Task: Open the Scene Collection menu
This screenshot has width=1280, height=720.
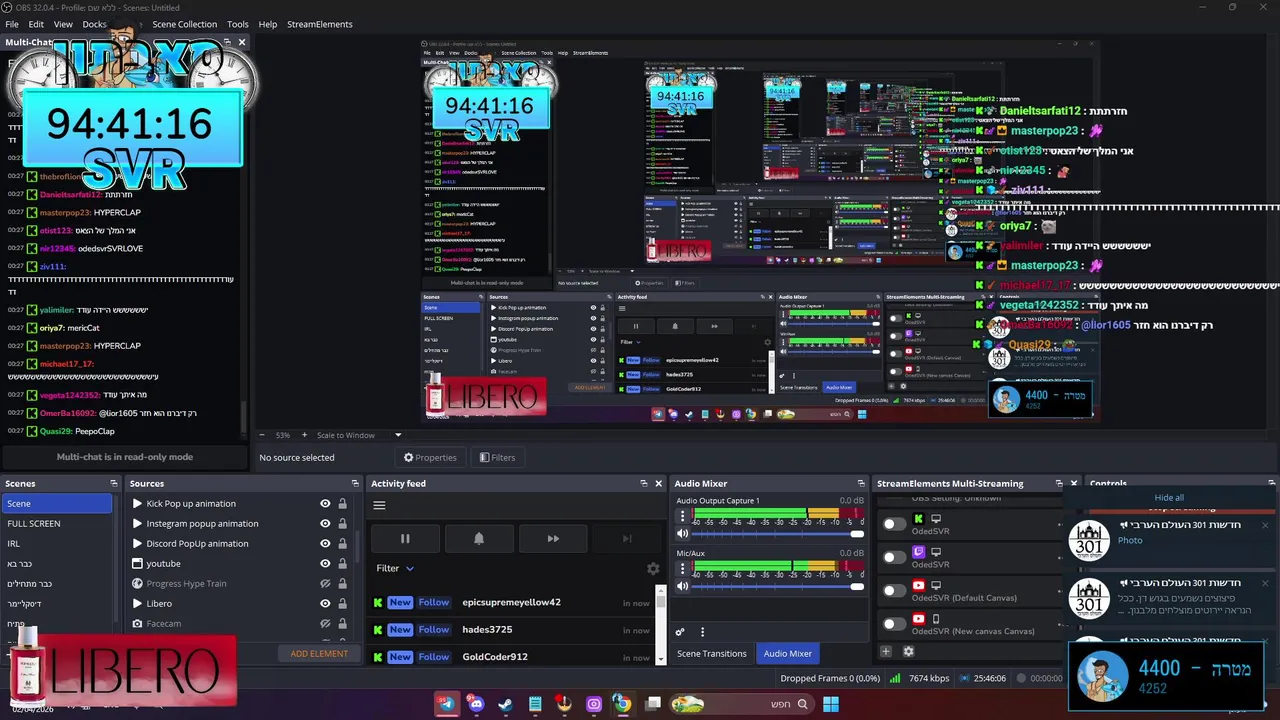Action: [x=184, y=24]
